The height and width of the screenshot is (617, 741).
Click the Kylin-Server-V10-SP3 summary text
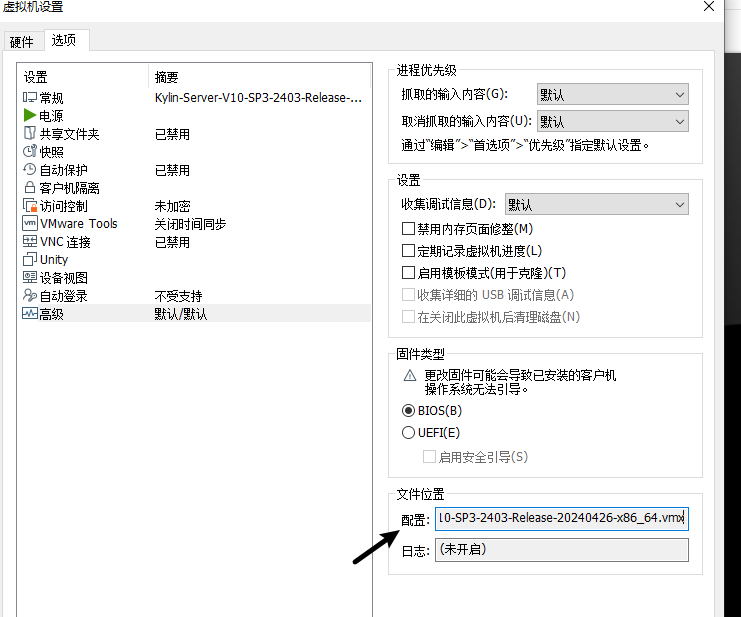coord(258,97)
